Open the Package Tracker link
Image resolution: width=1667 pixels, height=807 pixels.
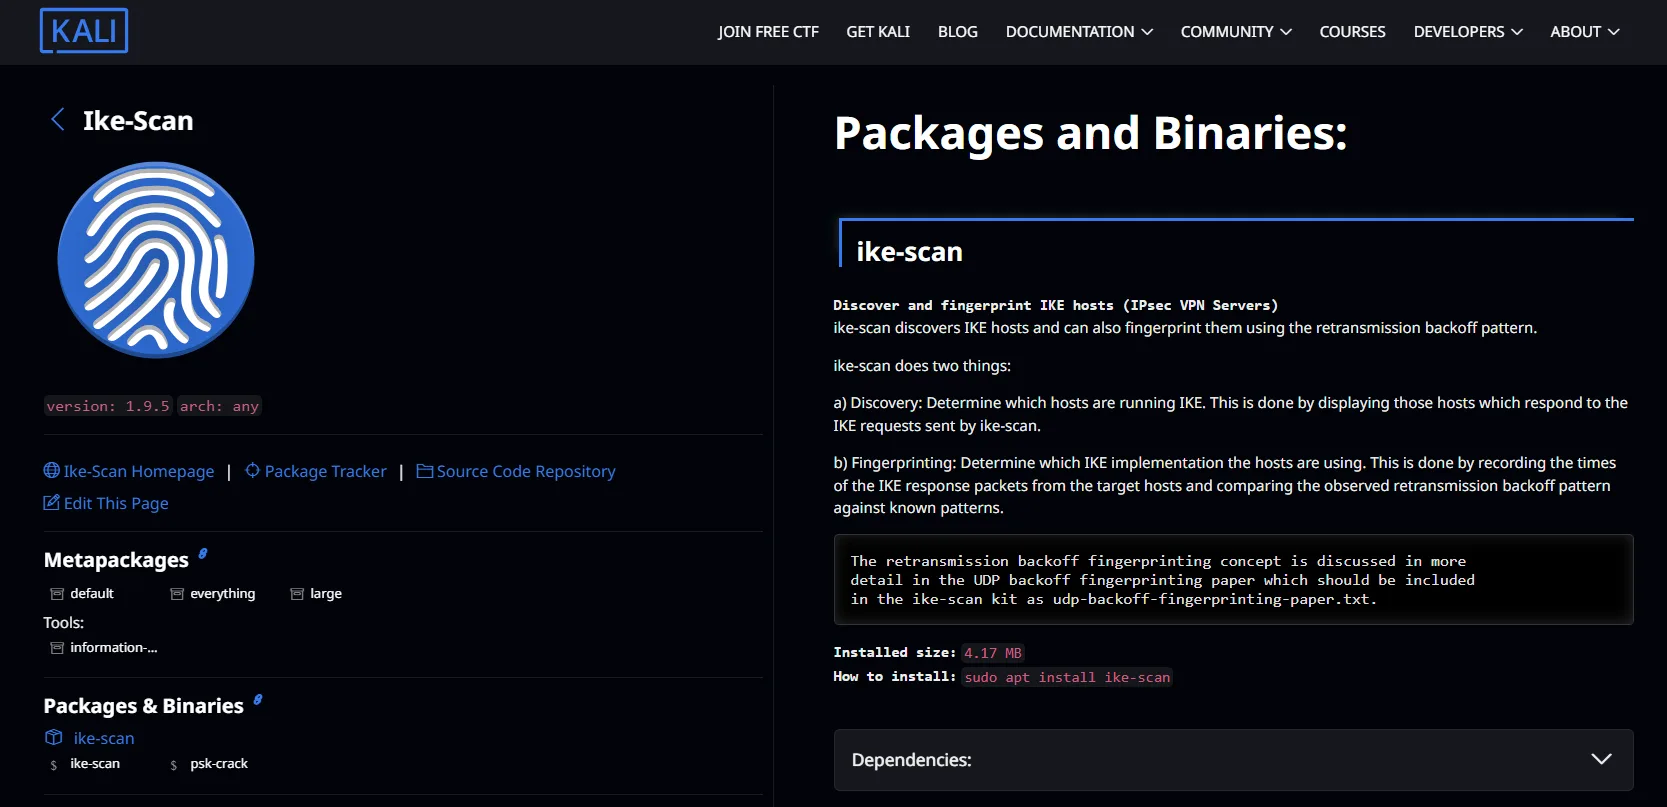pyautogui.click(x=325, y=471)
